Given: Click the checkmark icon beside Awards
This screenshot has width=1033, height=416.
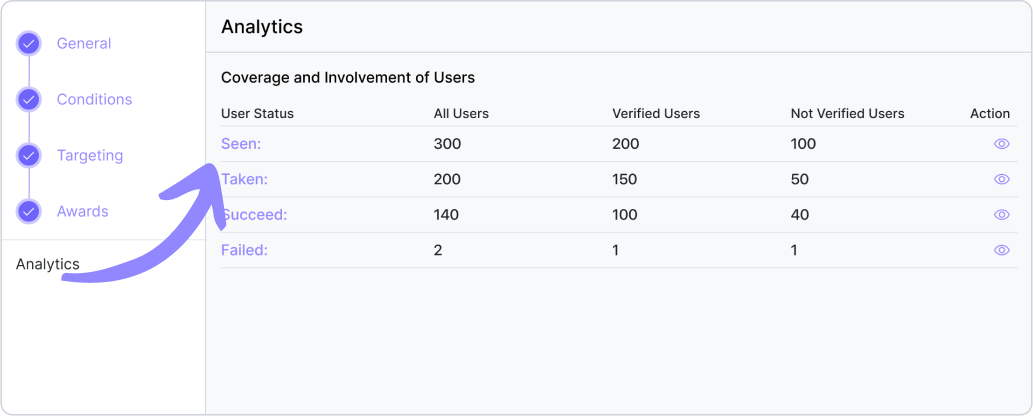Looking at the screenshot, I should point(29,212).
